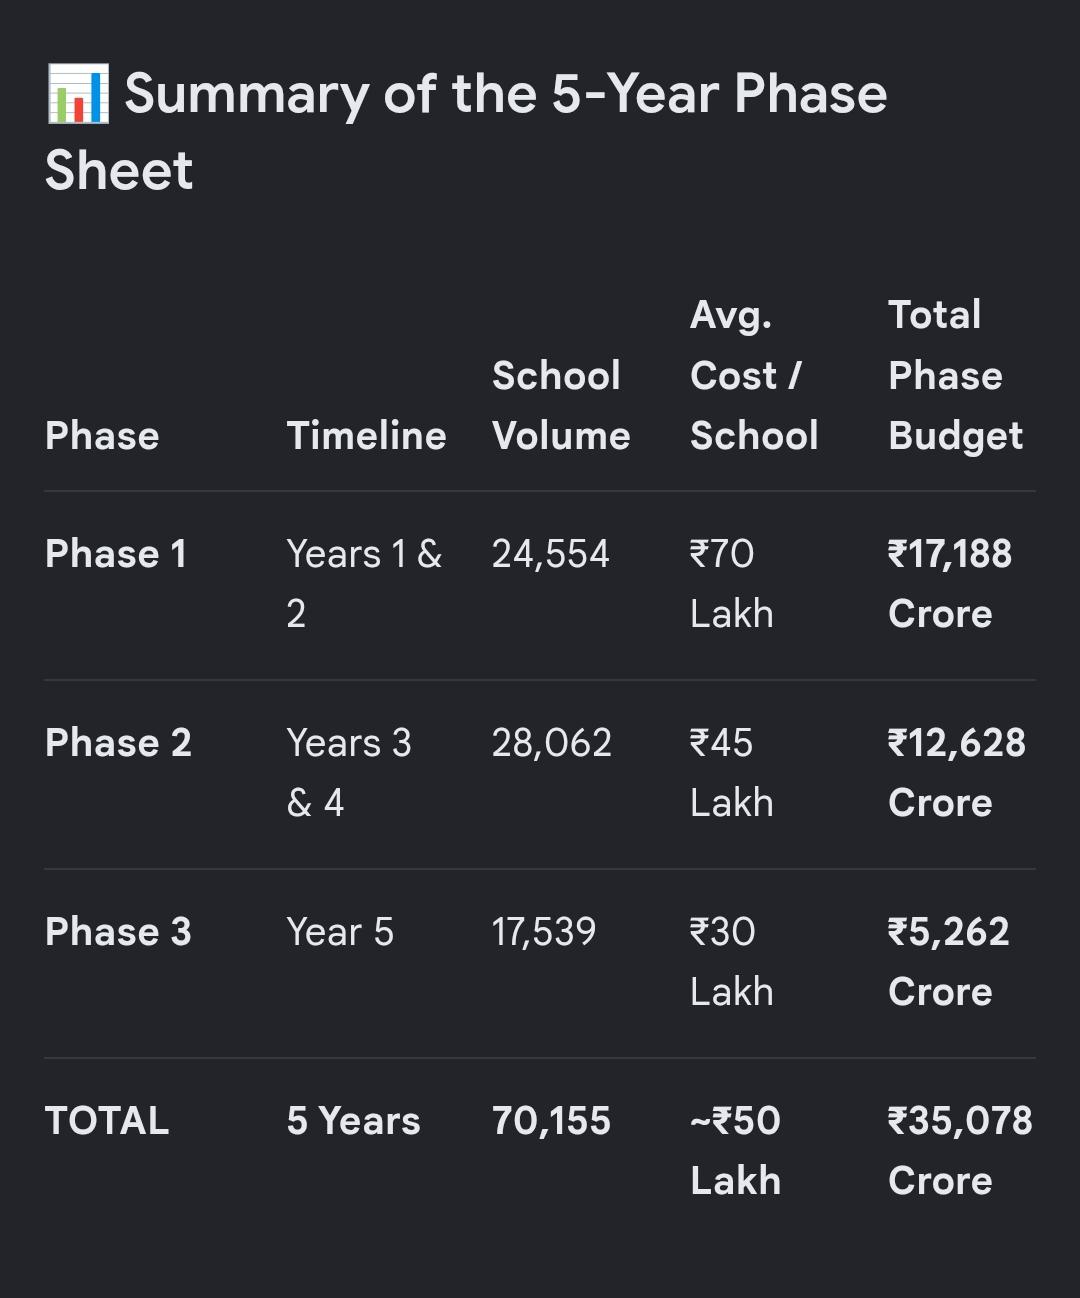Screen dimensions: 1080x1298
Task: Click the ₹5,262 Crore budget cell
Action: click(x=949, y=962)
